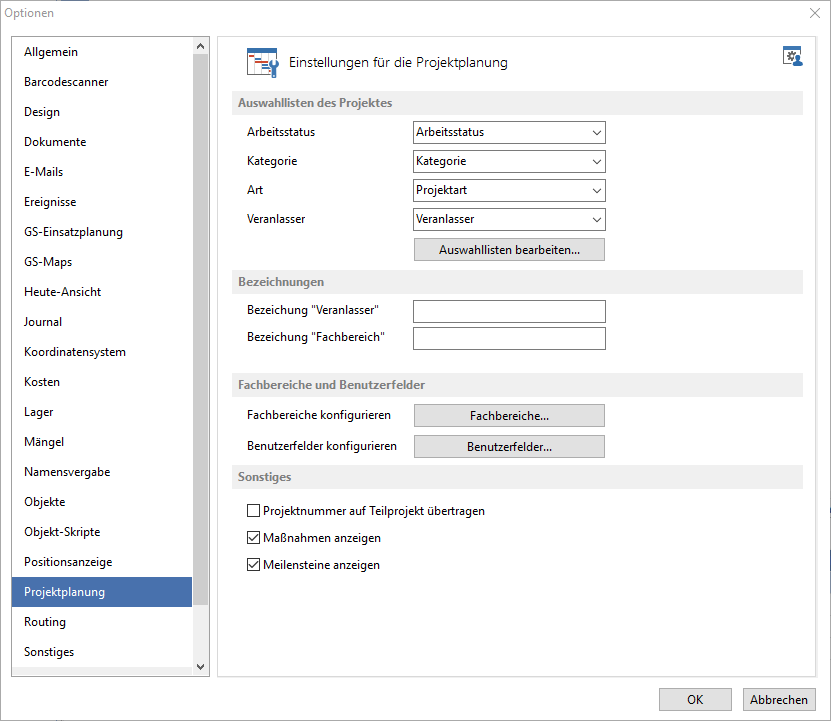Image resolution: width=831 pixels, height=721 pixels.
Task: Open the Art dropdown showing Projektart
Action: (x=509, y=190)
